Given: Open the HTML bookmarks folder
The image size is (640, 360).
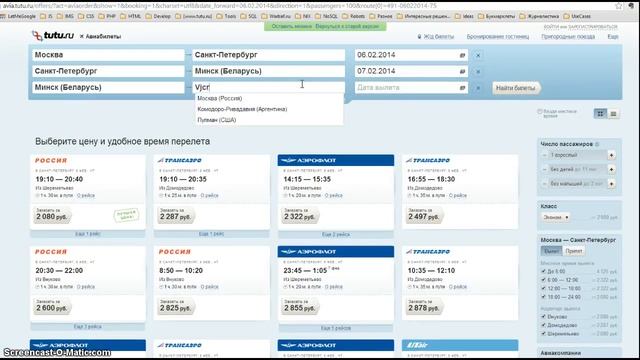Looking at the screenshot, I should [130, 16].
